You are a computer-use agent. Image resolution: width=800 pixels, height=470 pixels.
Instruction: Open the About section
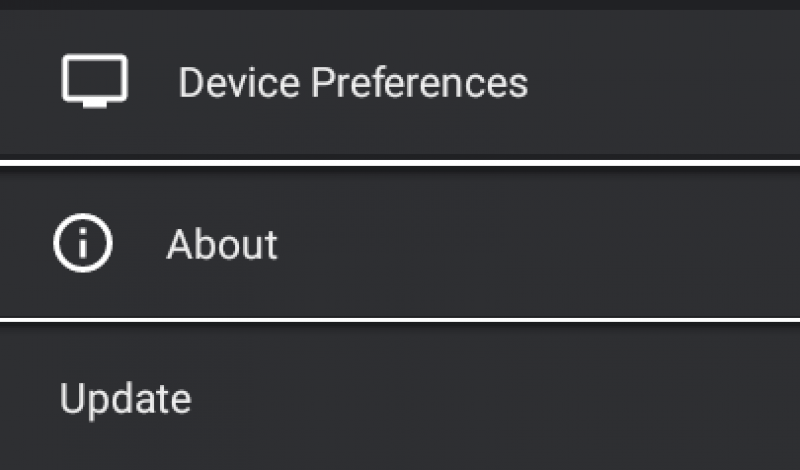pos(400,243)
